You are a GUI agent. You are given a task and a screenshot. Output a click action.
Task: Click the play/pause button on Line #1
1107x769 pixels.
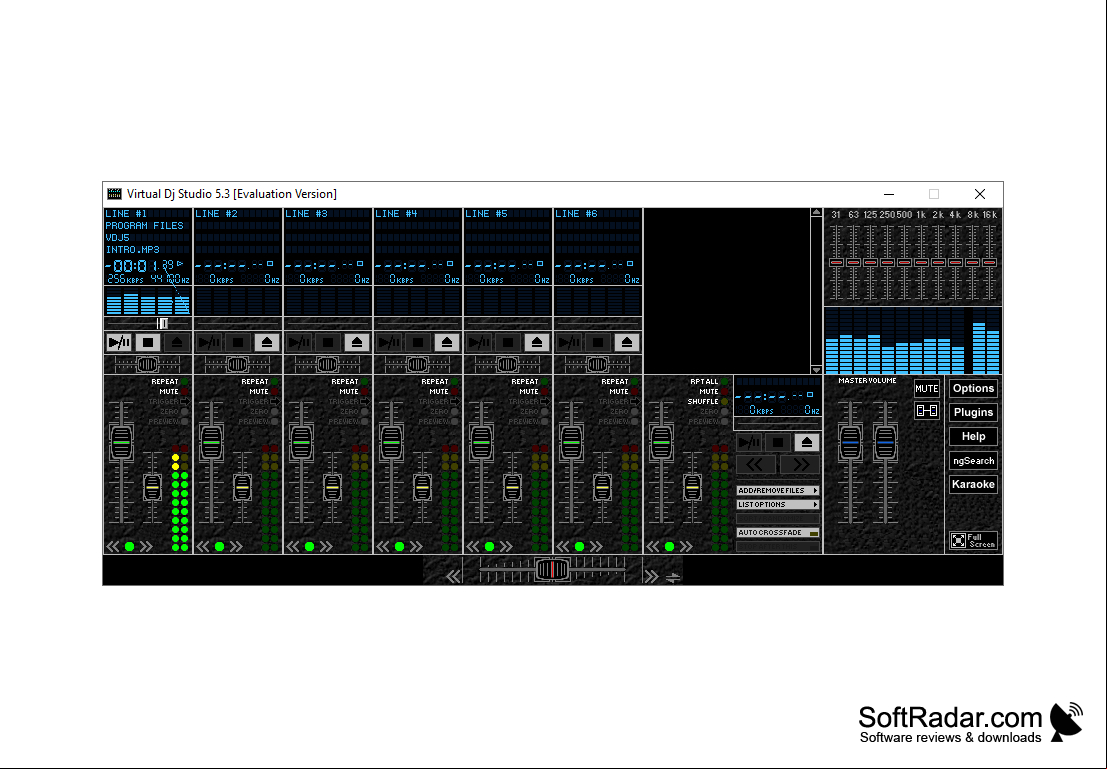(x=119, y=343)
